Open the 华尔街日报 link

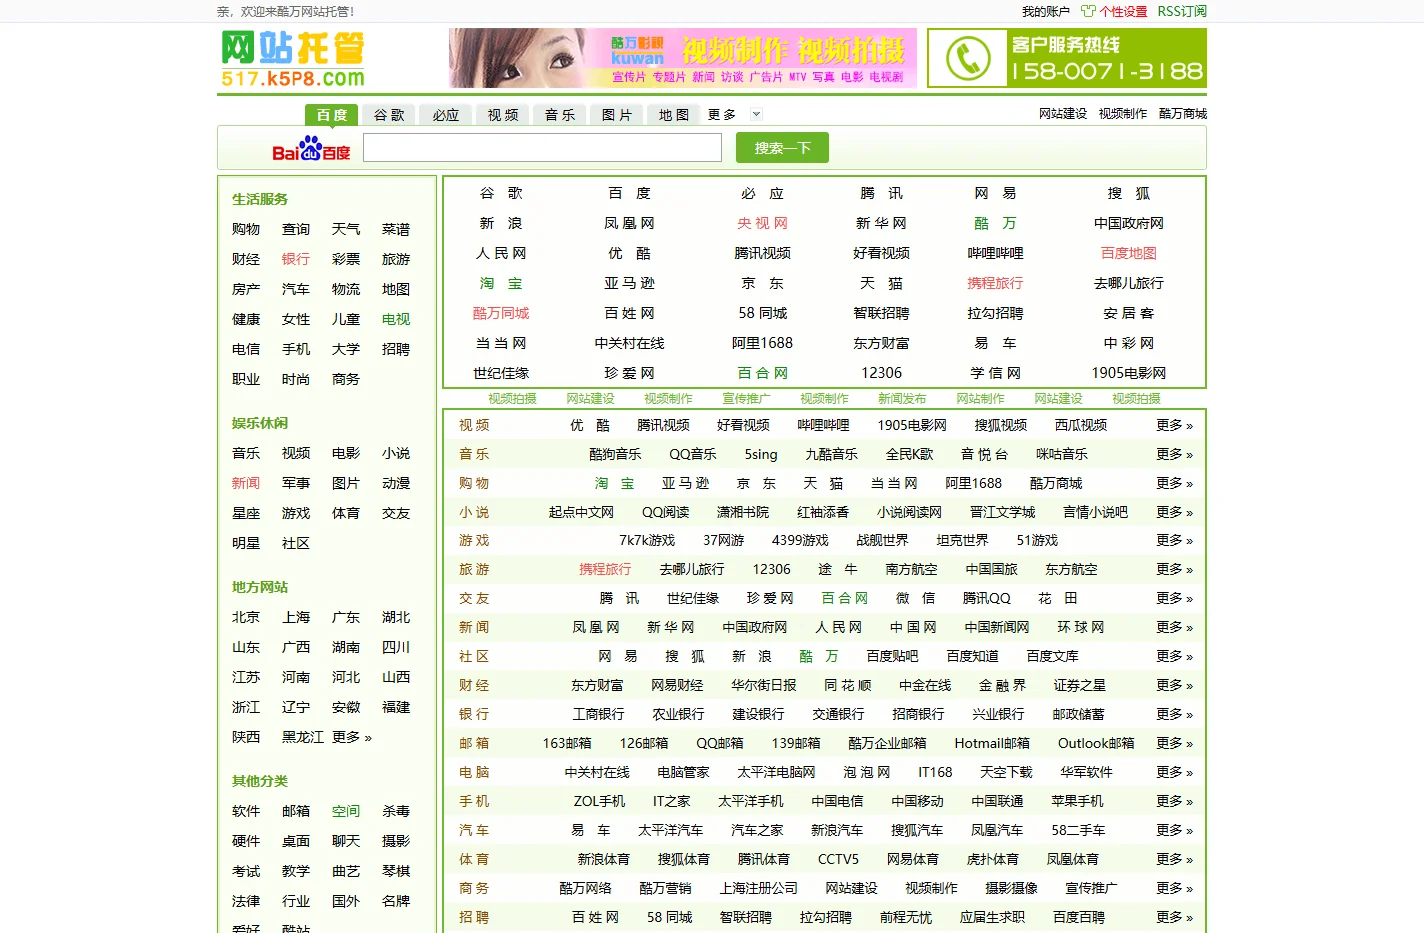pyautogui.click(x=764, y=685)
